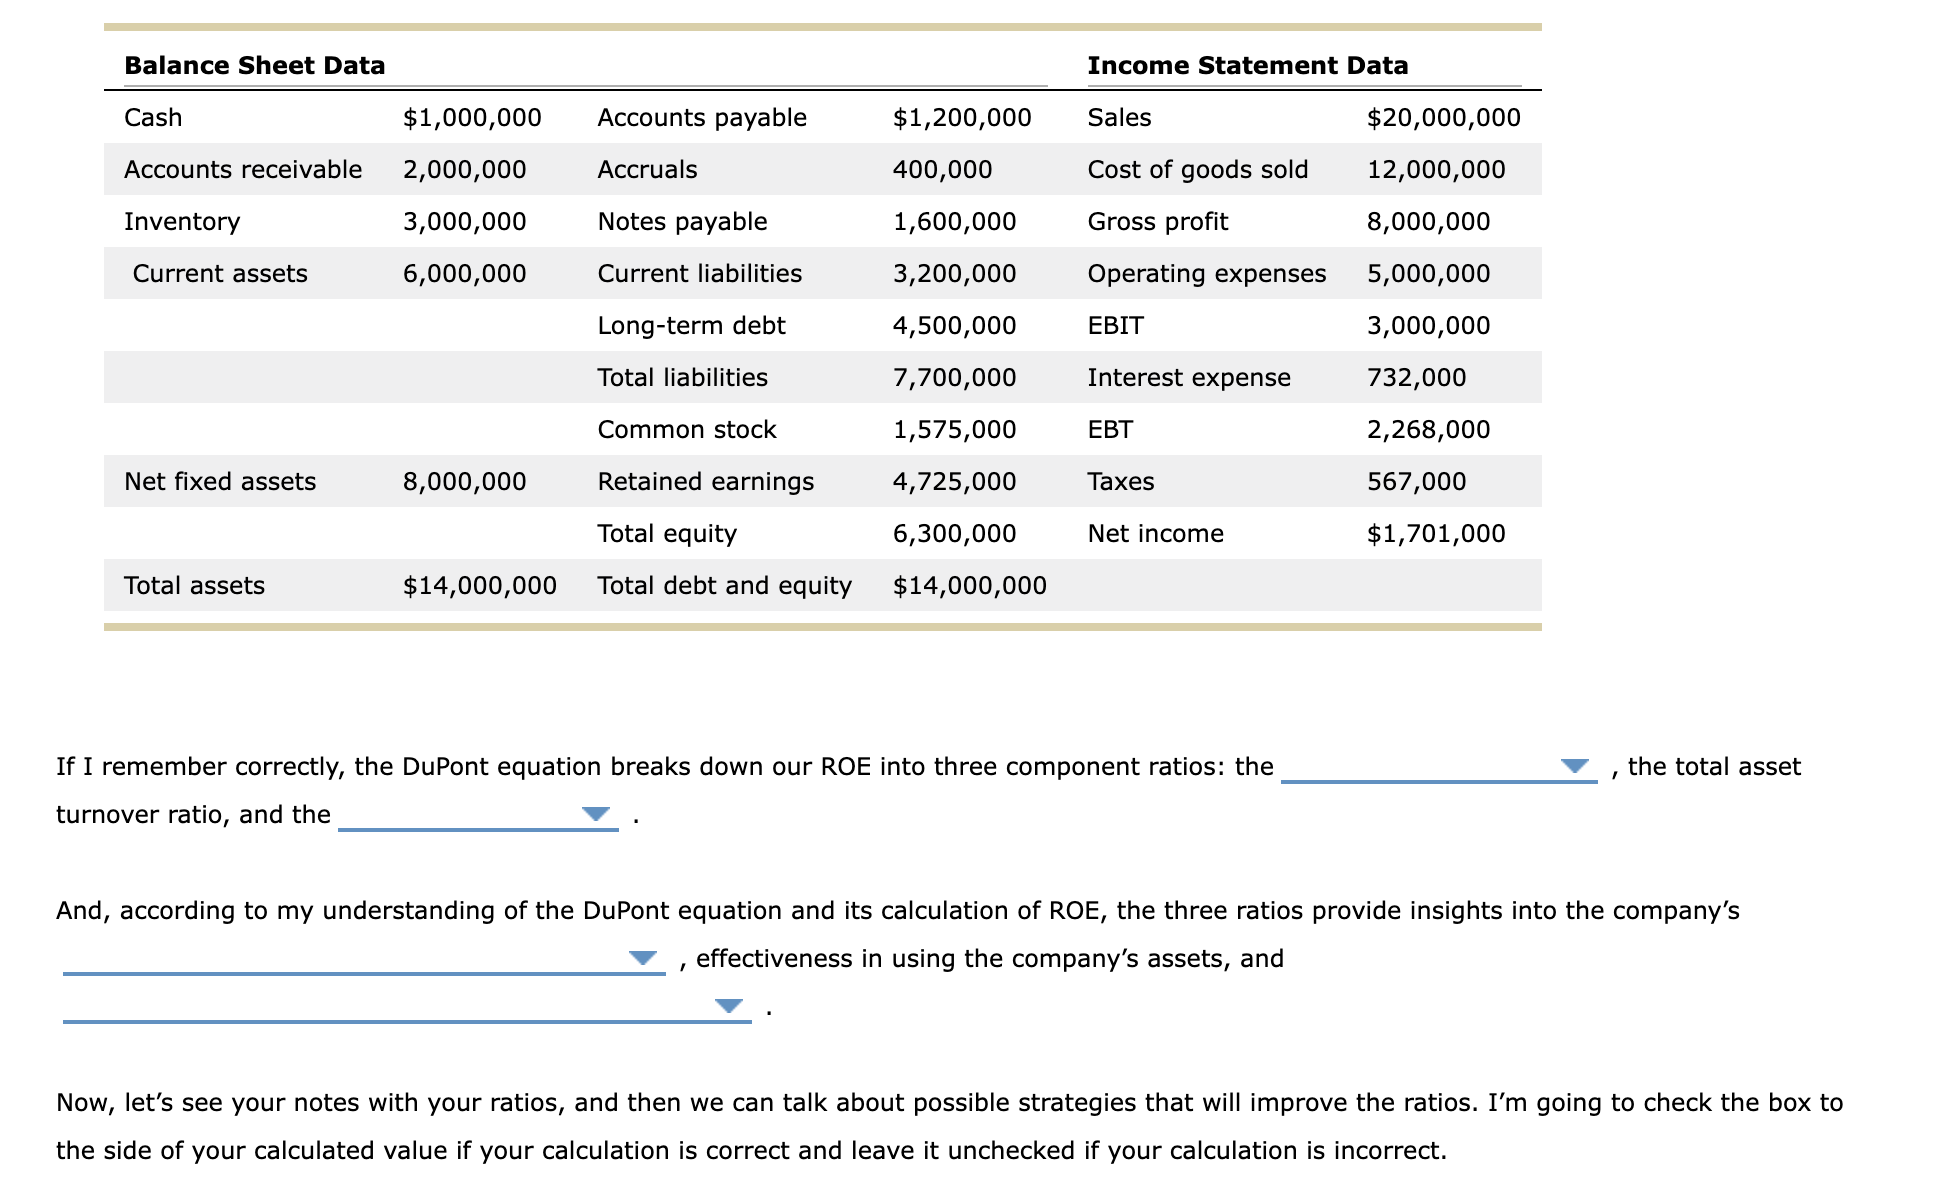The width and height of the screenshot is (1960, 1192).
Task: Click the Net income label
Action: (1155, 534)
